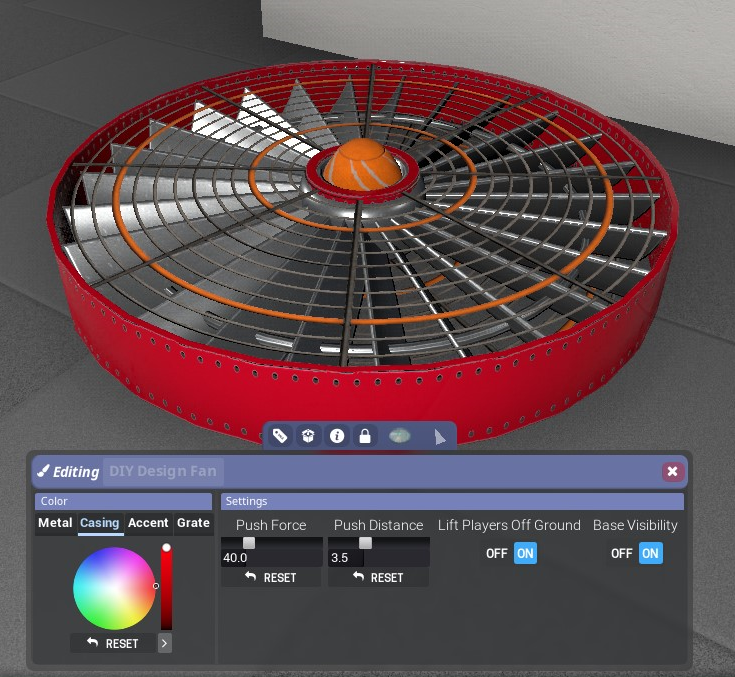Turn Lift Players Off Ground to OFF
Viewport: 735px width, 677px height.
[497, 554]
